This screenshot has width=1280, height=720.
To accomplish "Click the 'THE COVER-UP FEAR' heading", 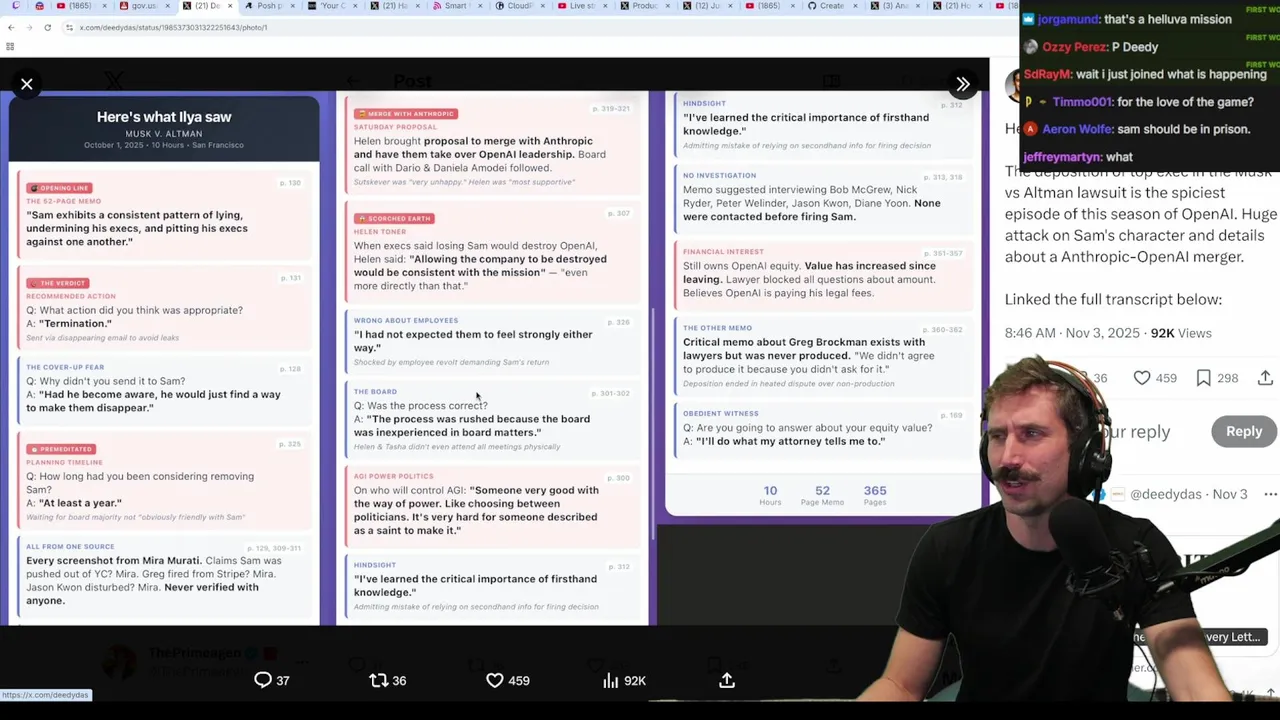I will click(65, 368).
